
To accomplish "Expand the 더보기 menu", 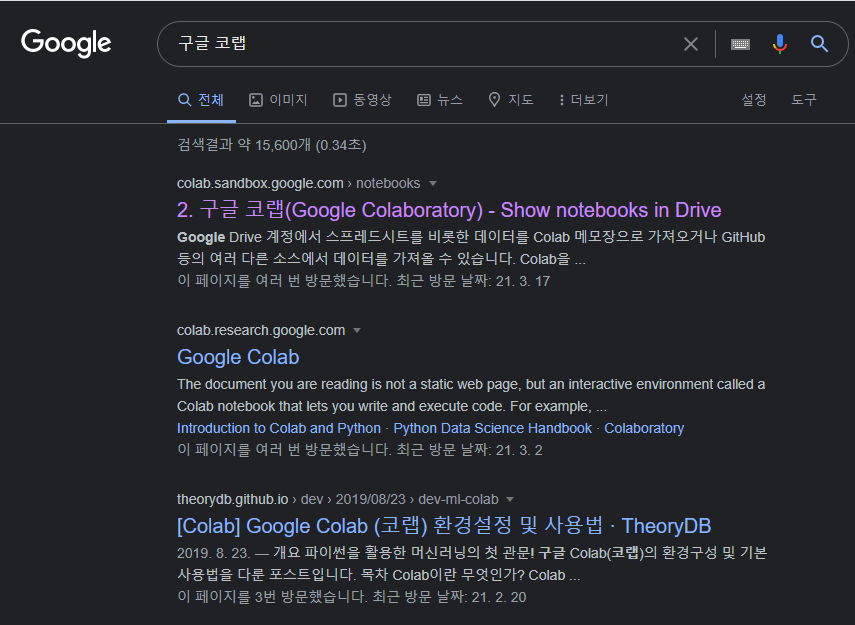I will click(583, 100).
